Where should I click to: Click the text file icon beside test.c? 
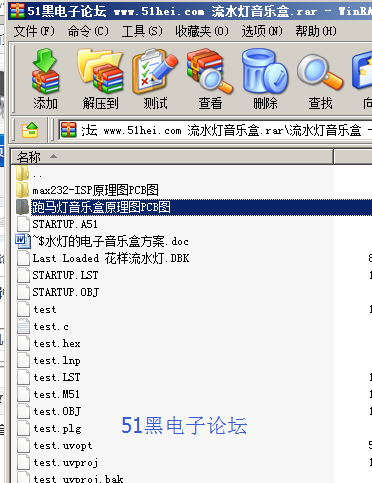pyautogui.click(x=23, y=326)
